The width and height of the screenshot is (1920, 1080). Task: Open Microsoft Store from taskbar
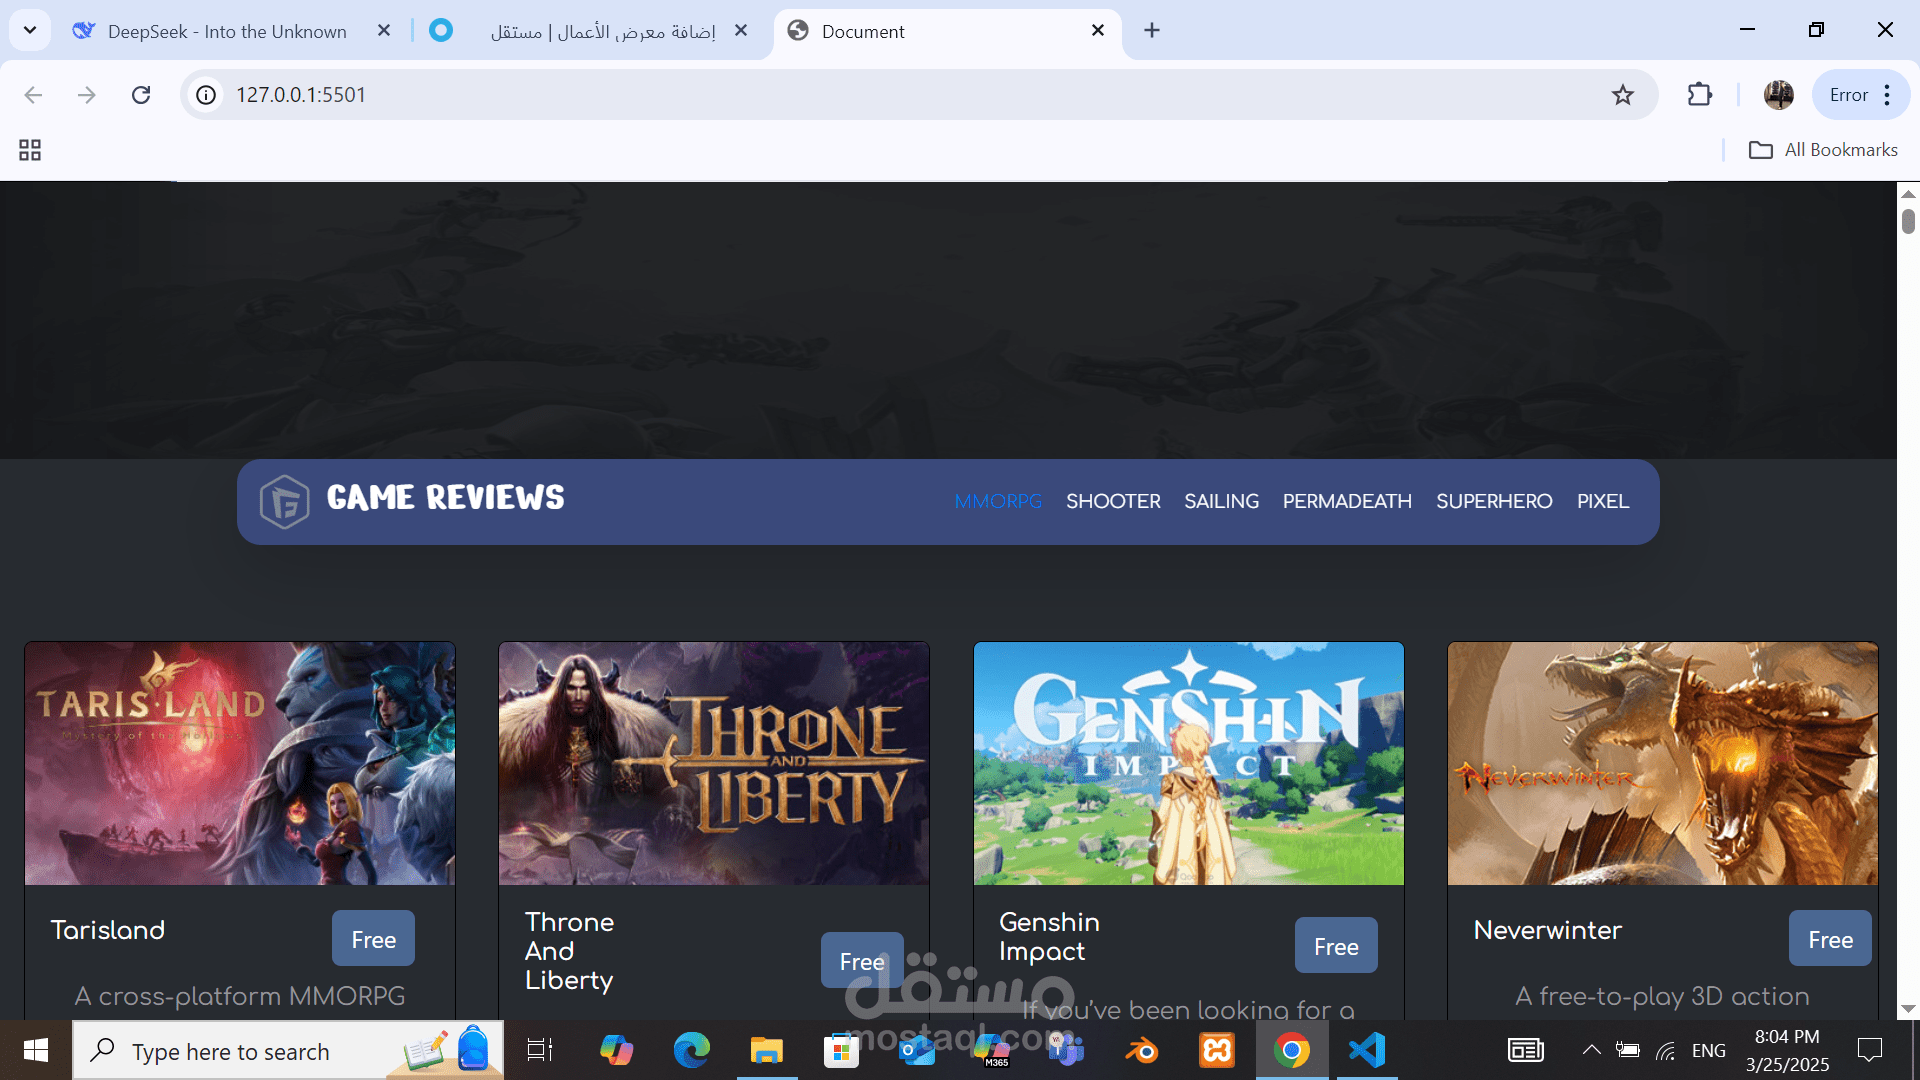(841, 1050)
